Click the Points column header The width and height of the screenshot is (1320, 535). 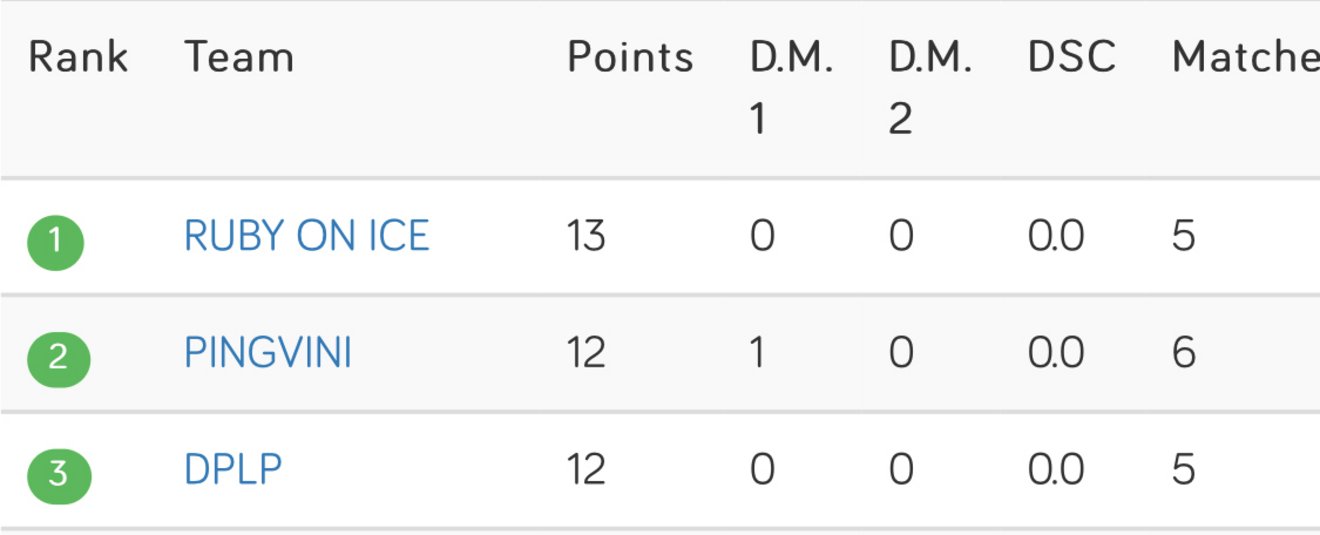630,58
